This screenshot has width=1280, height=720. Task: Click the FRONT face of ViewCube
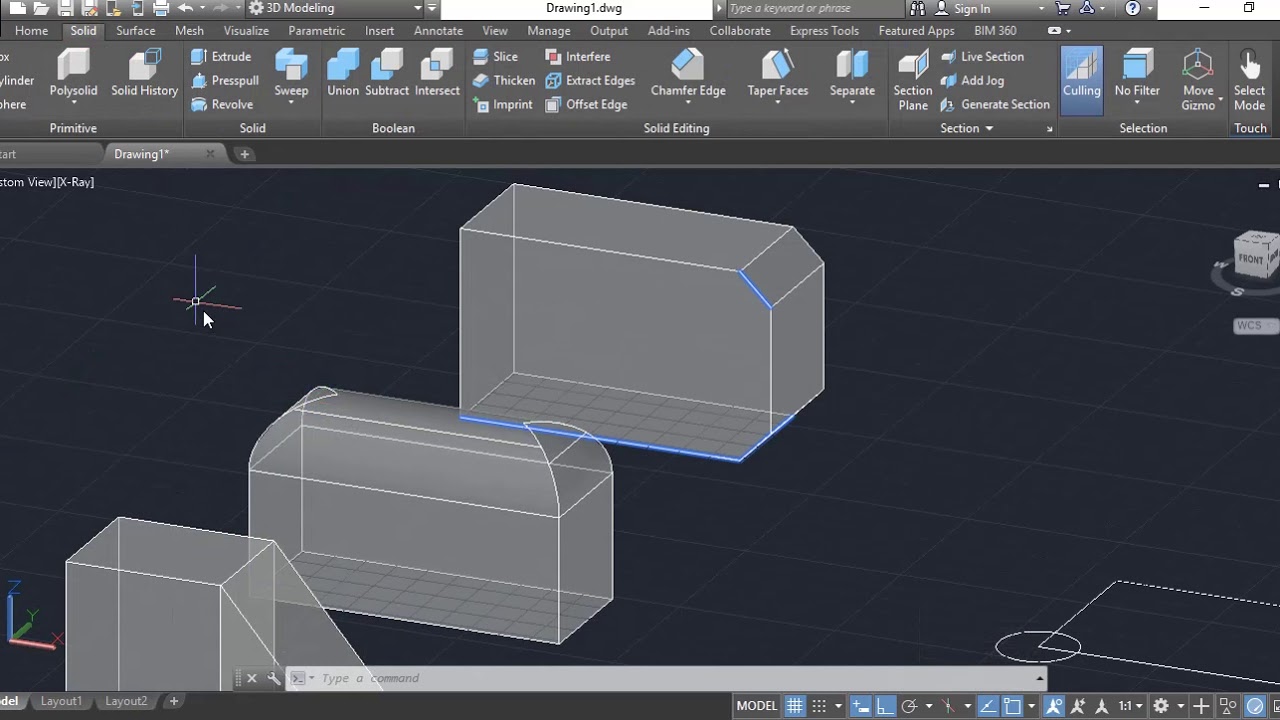click(1252, 259)
